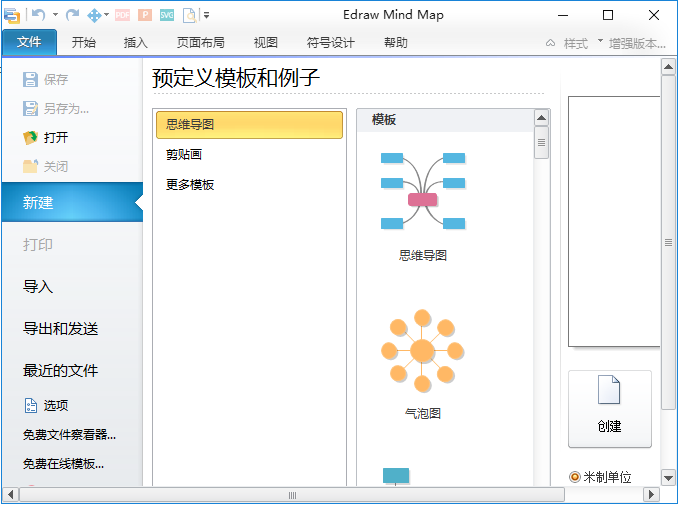Select 剪贴画 clip art category
Viewport: 681px width, 506px height.
click(x=184, y=155)
